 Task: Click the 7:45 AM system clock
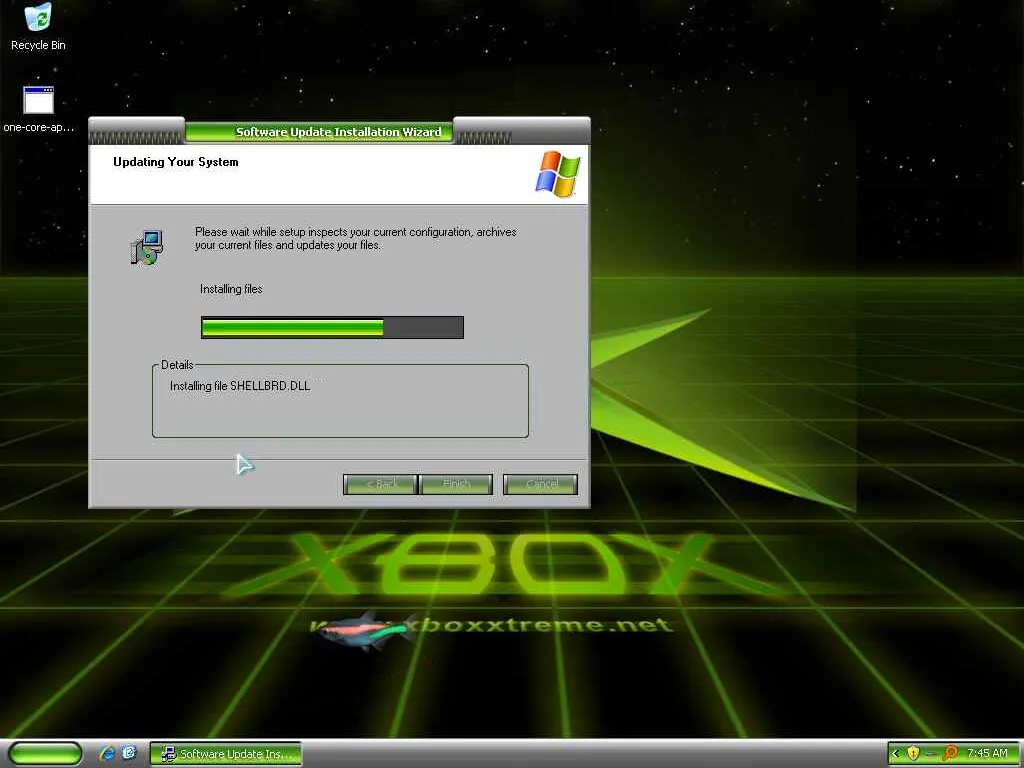pyautogui.click(x=987, y=754)
